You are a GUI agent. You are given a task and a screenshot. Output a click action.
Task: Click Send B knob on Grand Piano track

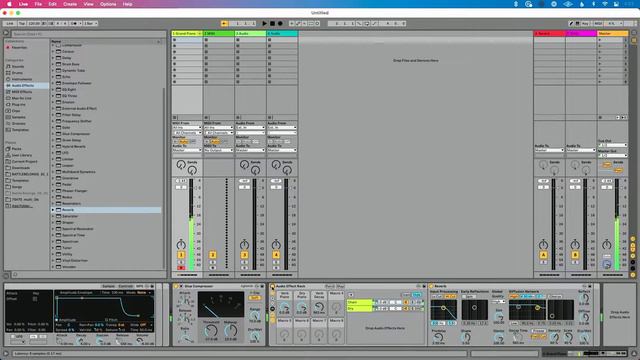(x=192, y=170)
